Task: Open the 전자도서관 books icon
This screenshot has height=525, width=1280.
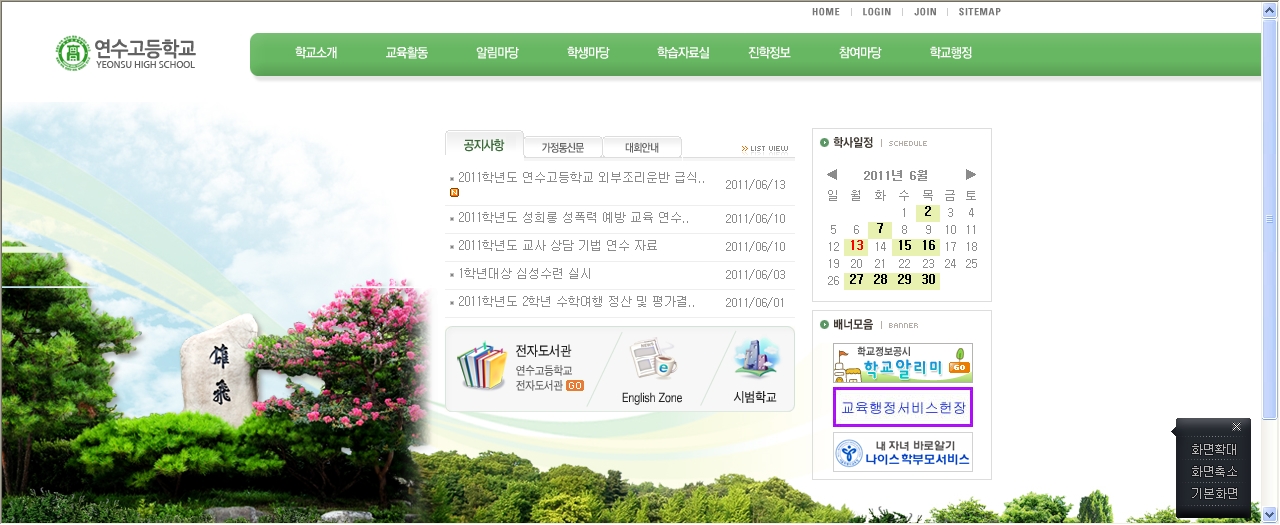Action: point(482,367)
